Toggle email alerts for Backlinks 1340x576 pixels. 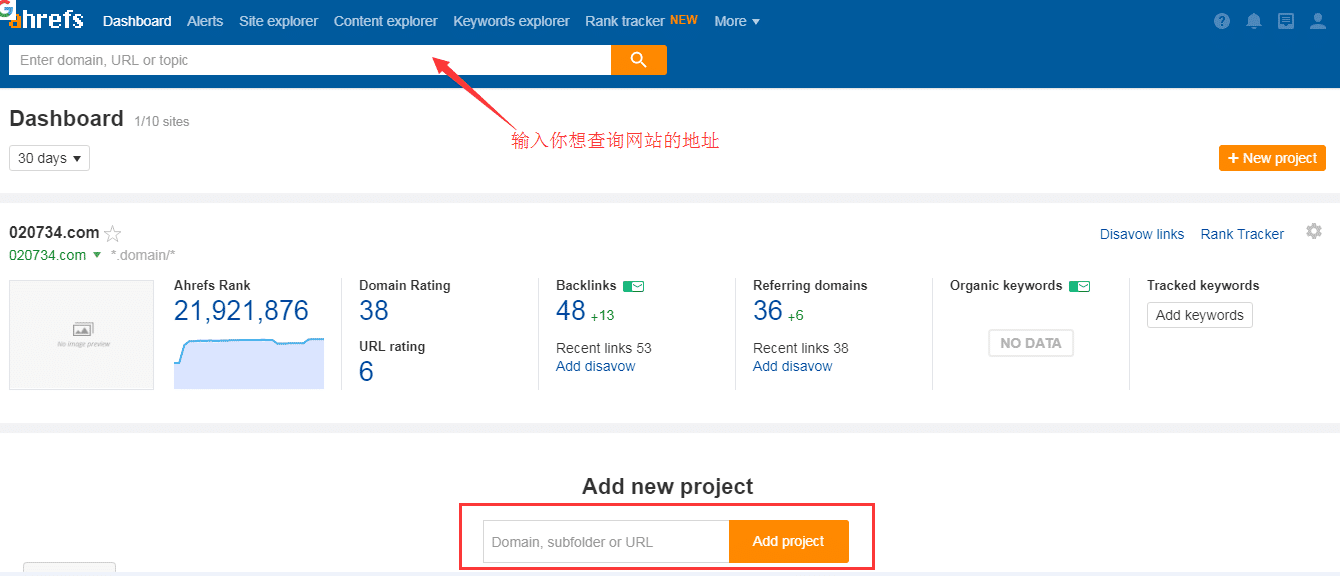[634, 285]
